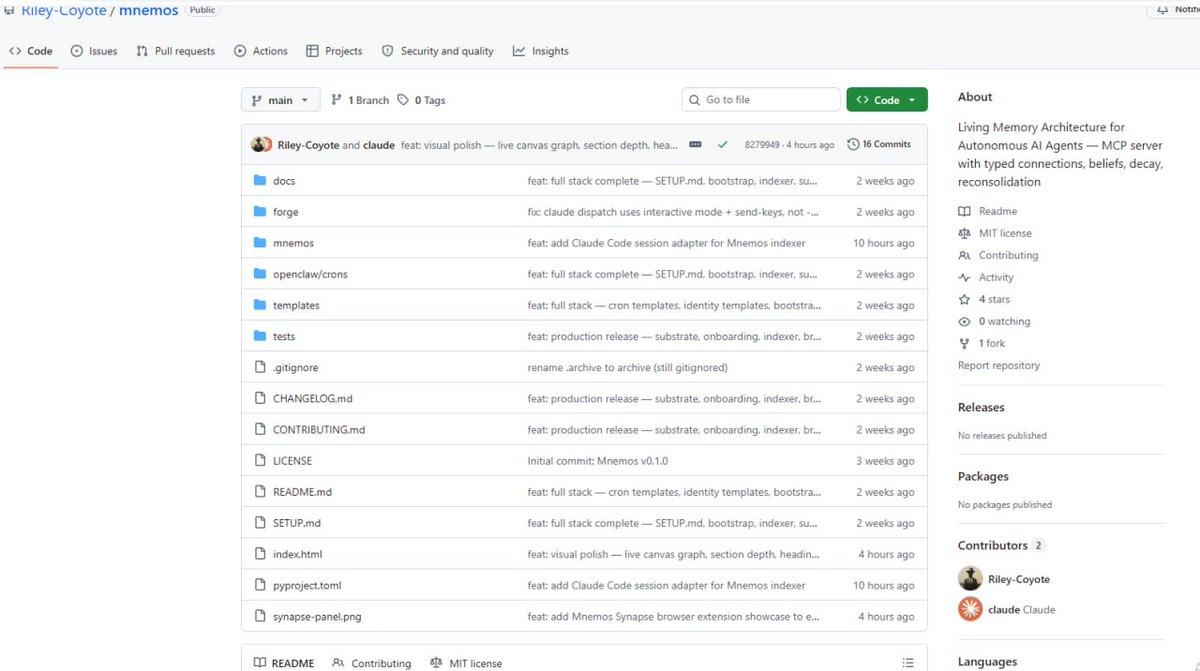Select the MIT license tab below file list

(466, 663)
